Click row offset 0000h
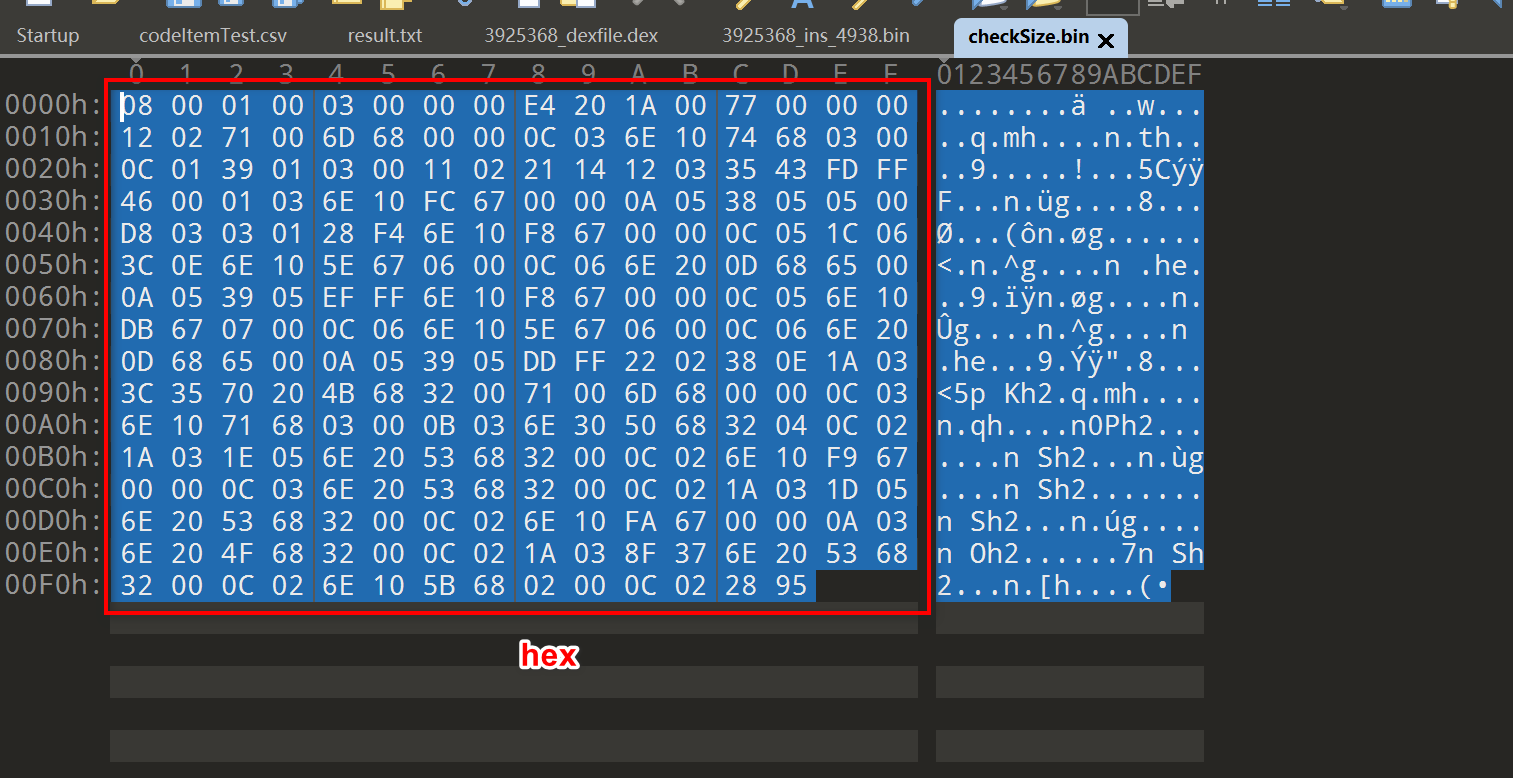Screen dimensions: 1513x778 54,106
